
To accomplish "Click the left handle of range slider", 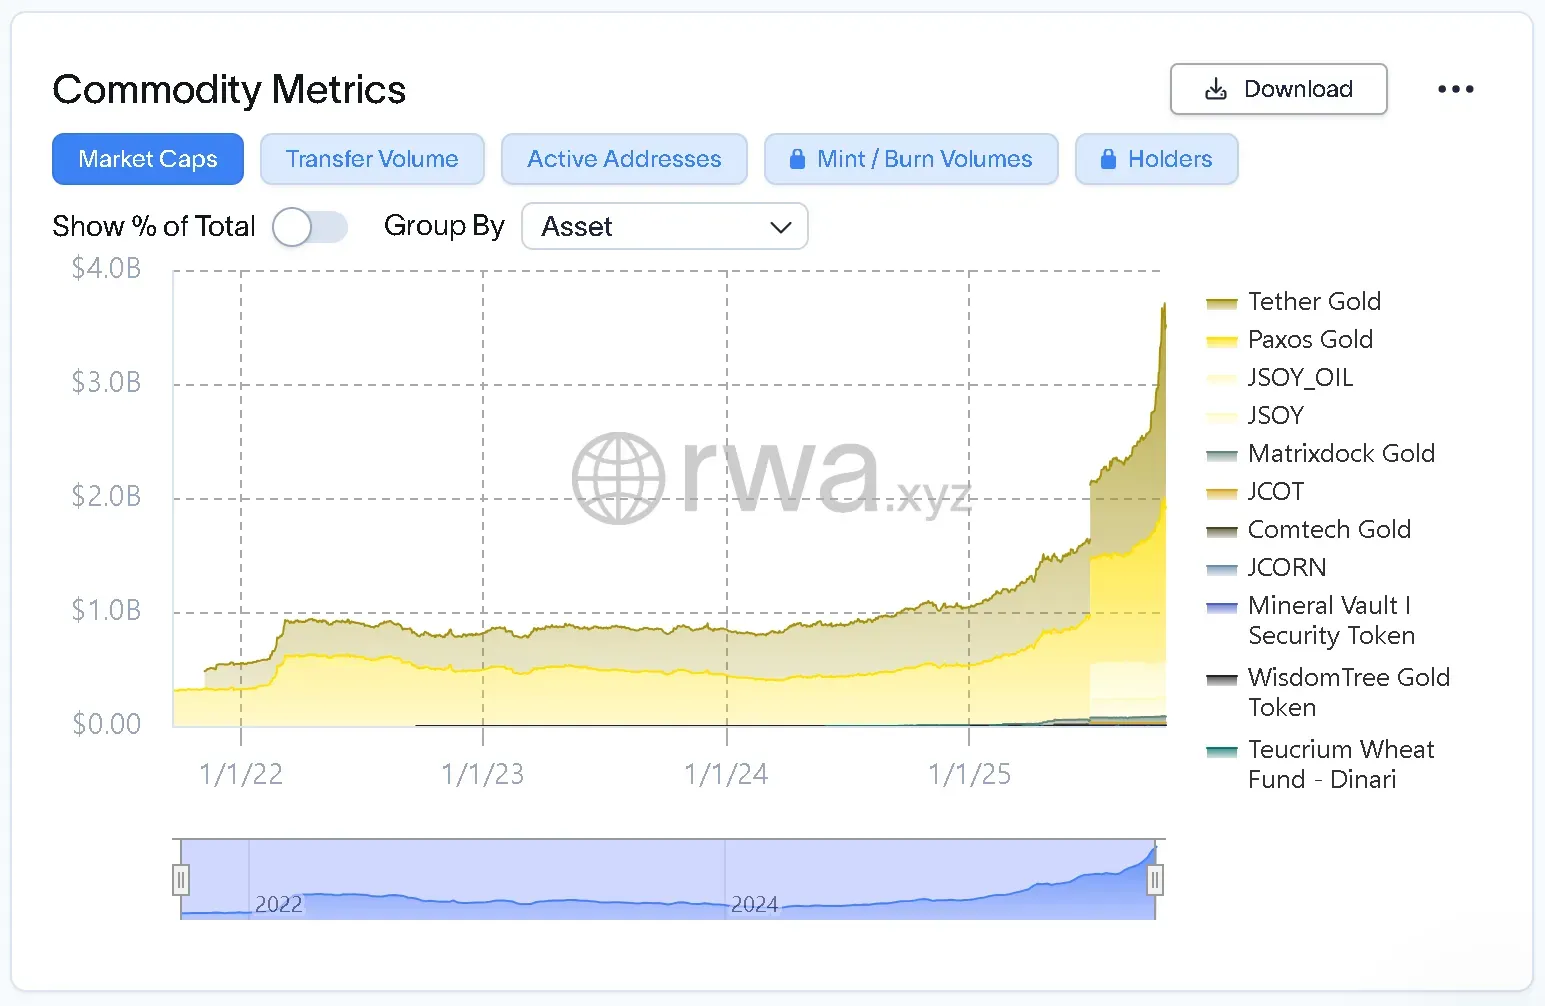I will (181, 880).
